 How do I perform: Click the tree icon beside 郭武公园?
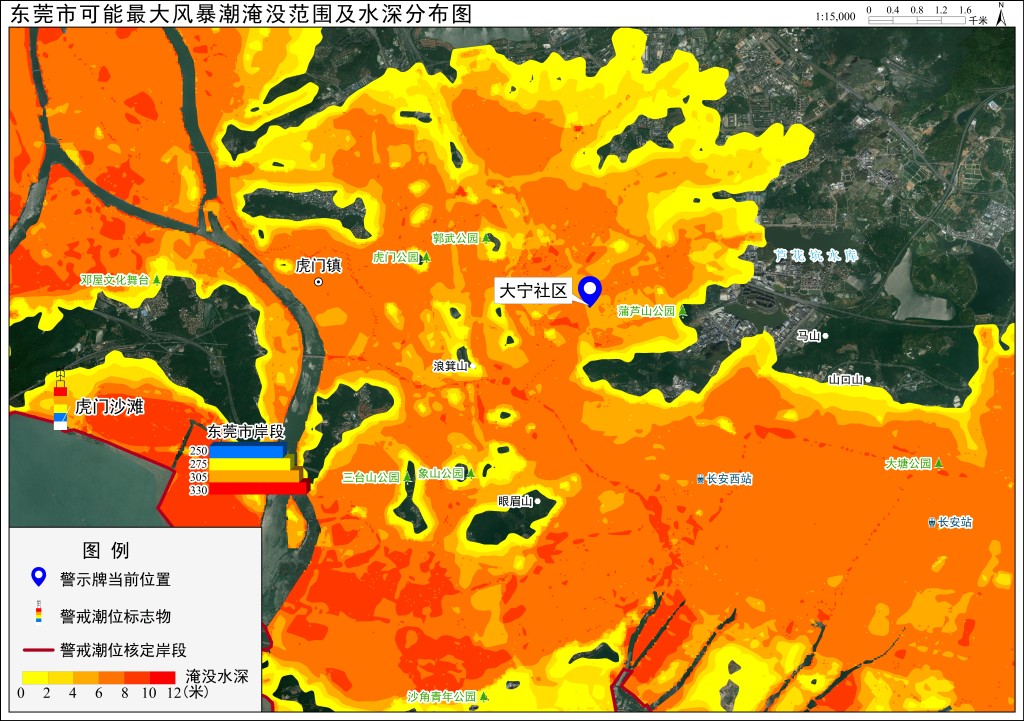click(x=486, y=238)
